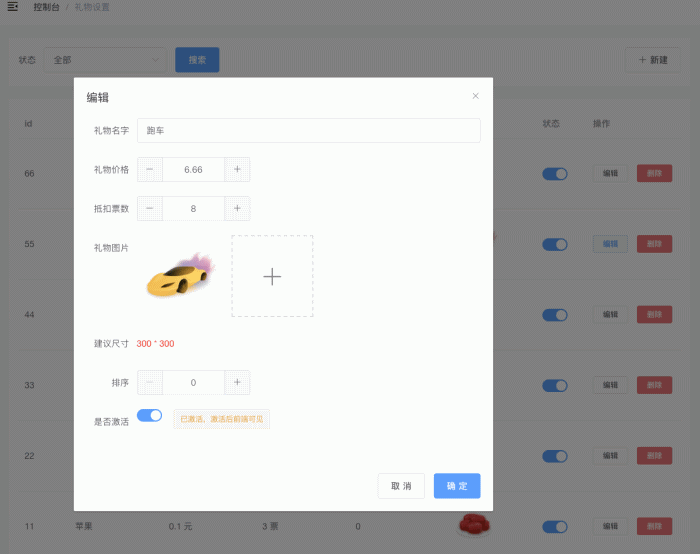This screenshot has width=700, height=554.
Task: Toggle status switch for row id 44
Action: 555,315
